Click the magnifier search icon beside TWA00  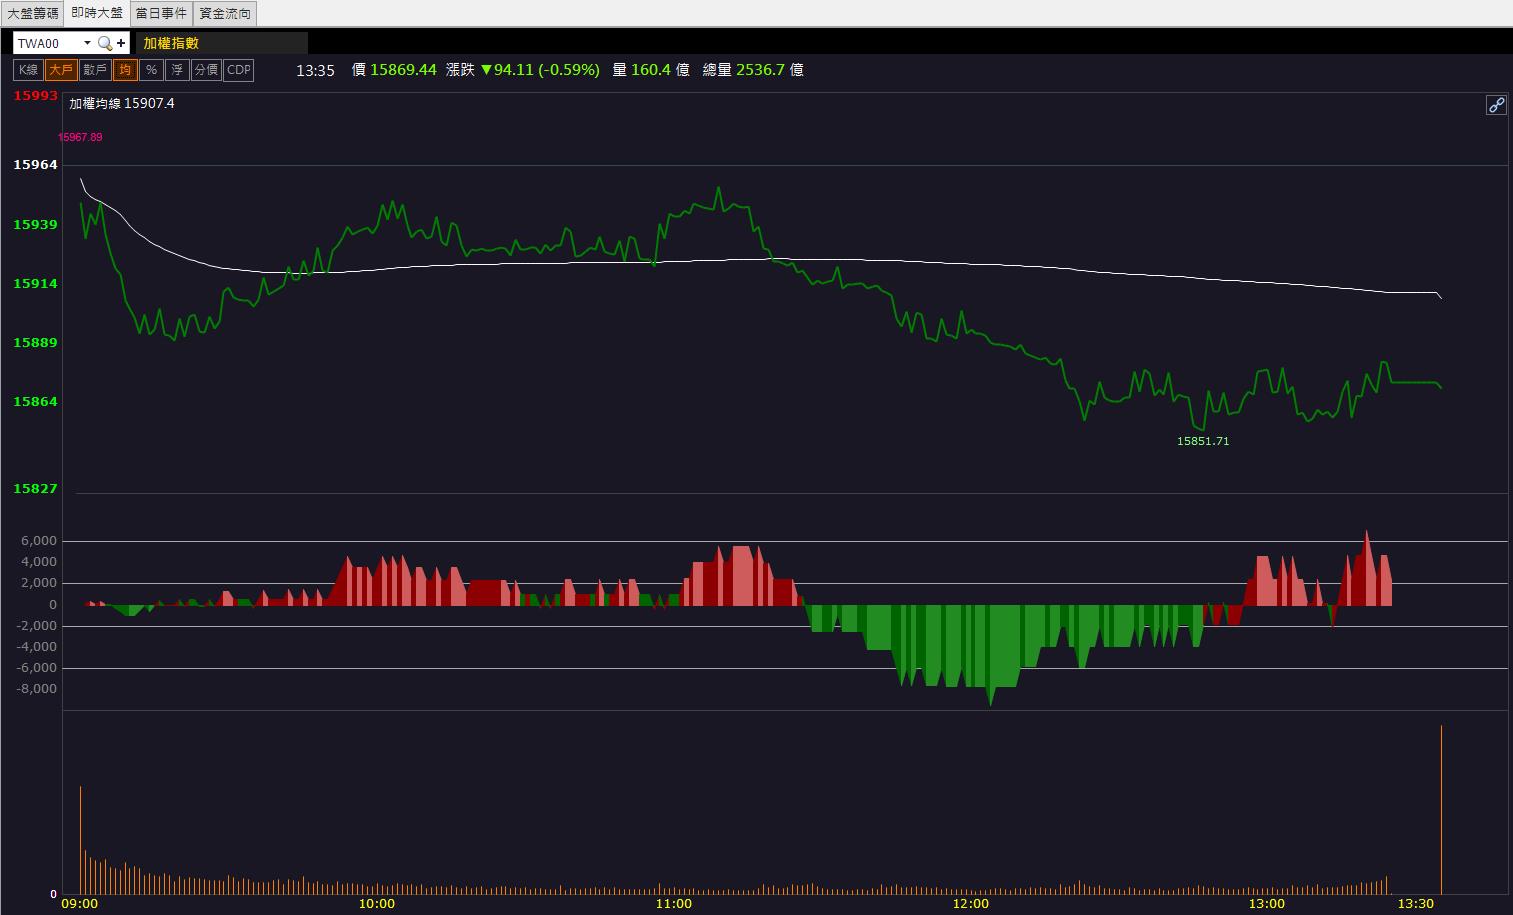104,43
